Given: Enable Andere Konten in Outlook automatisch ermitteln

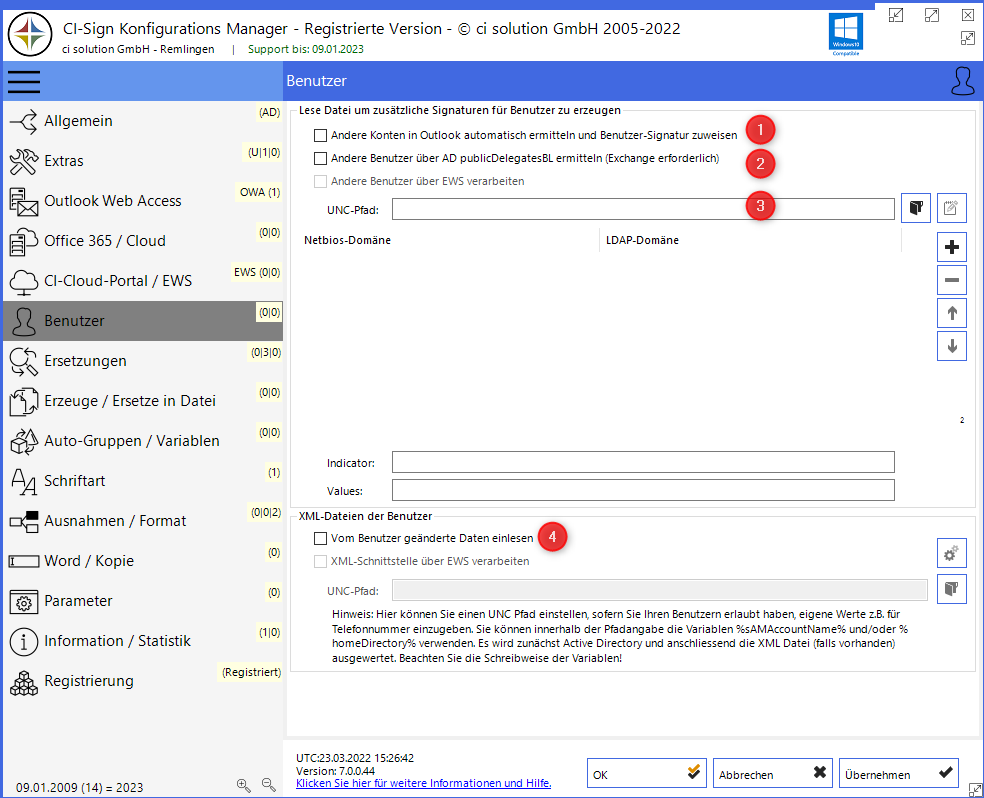Looking at the screenshot, I should [x=320, y=135].
